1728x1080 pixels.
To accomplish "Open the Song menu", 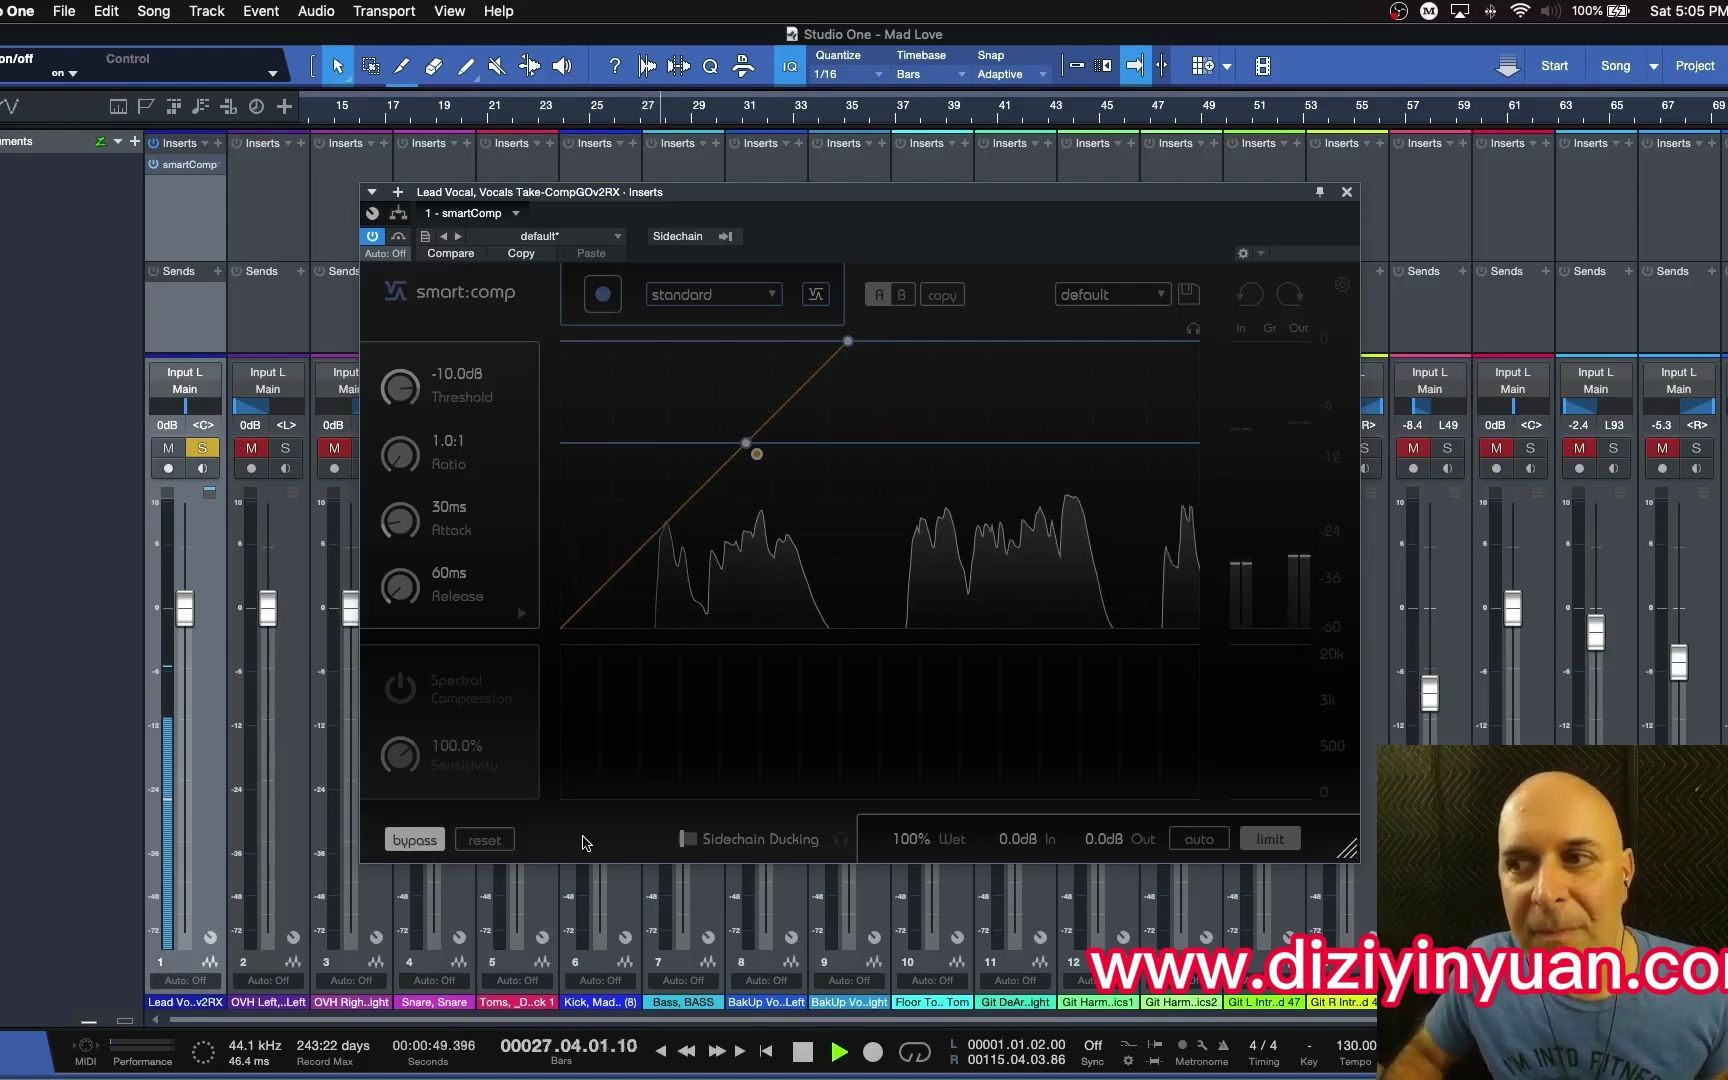I will coord(153,11).
